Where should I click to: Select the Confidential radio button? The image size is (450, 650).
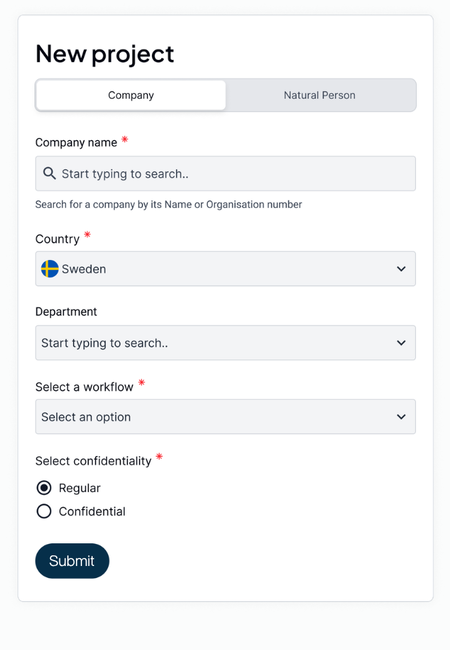tap(44, 512)
